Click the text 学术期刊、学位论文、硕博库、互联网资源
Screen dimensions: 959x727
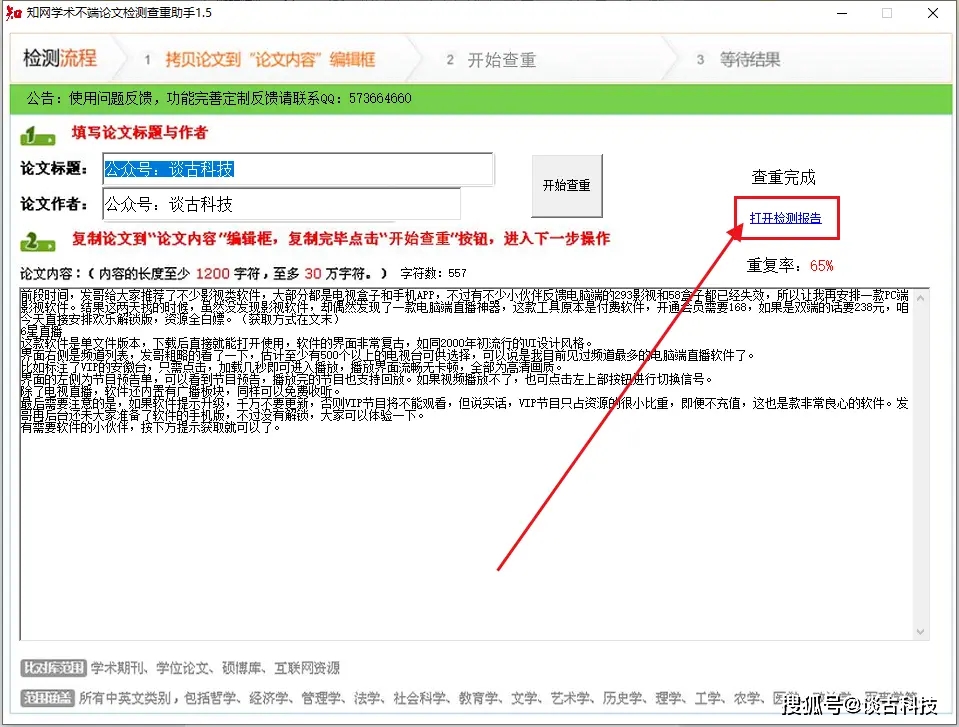point(215,668)
